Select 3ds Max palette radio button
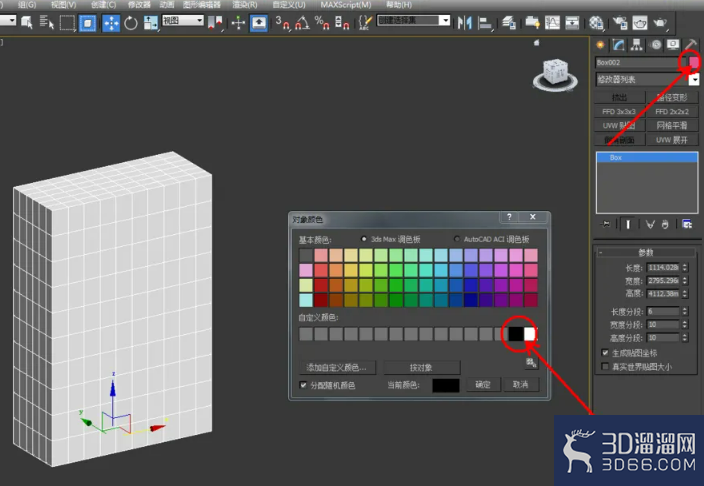This screenshot has height=486, width=704. point(364,239)
